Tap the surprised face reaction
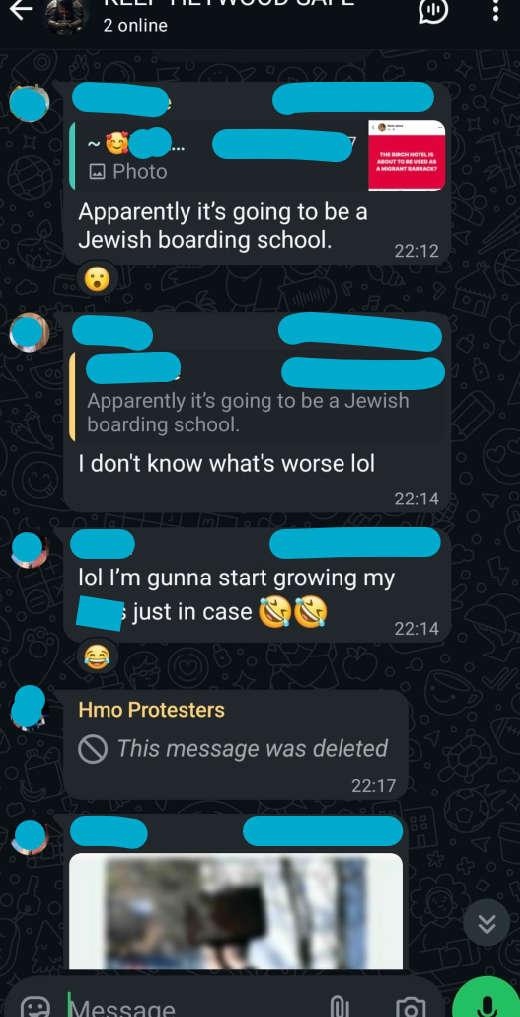520x1017 pixels. coord(97,279)
